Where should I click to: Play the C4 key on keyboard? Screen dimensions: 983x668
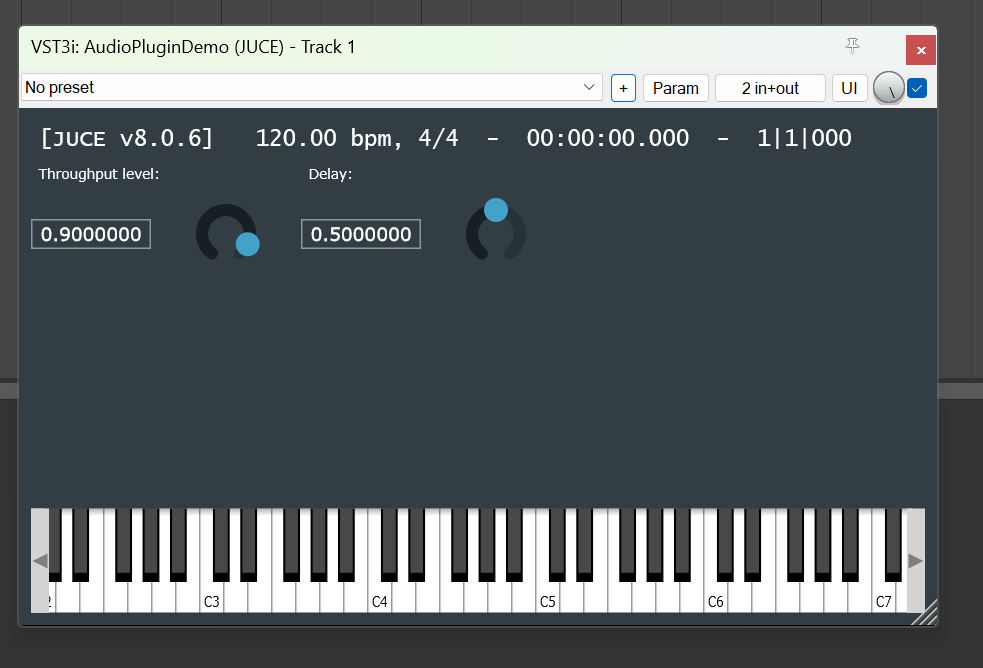379,598
